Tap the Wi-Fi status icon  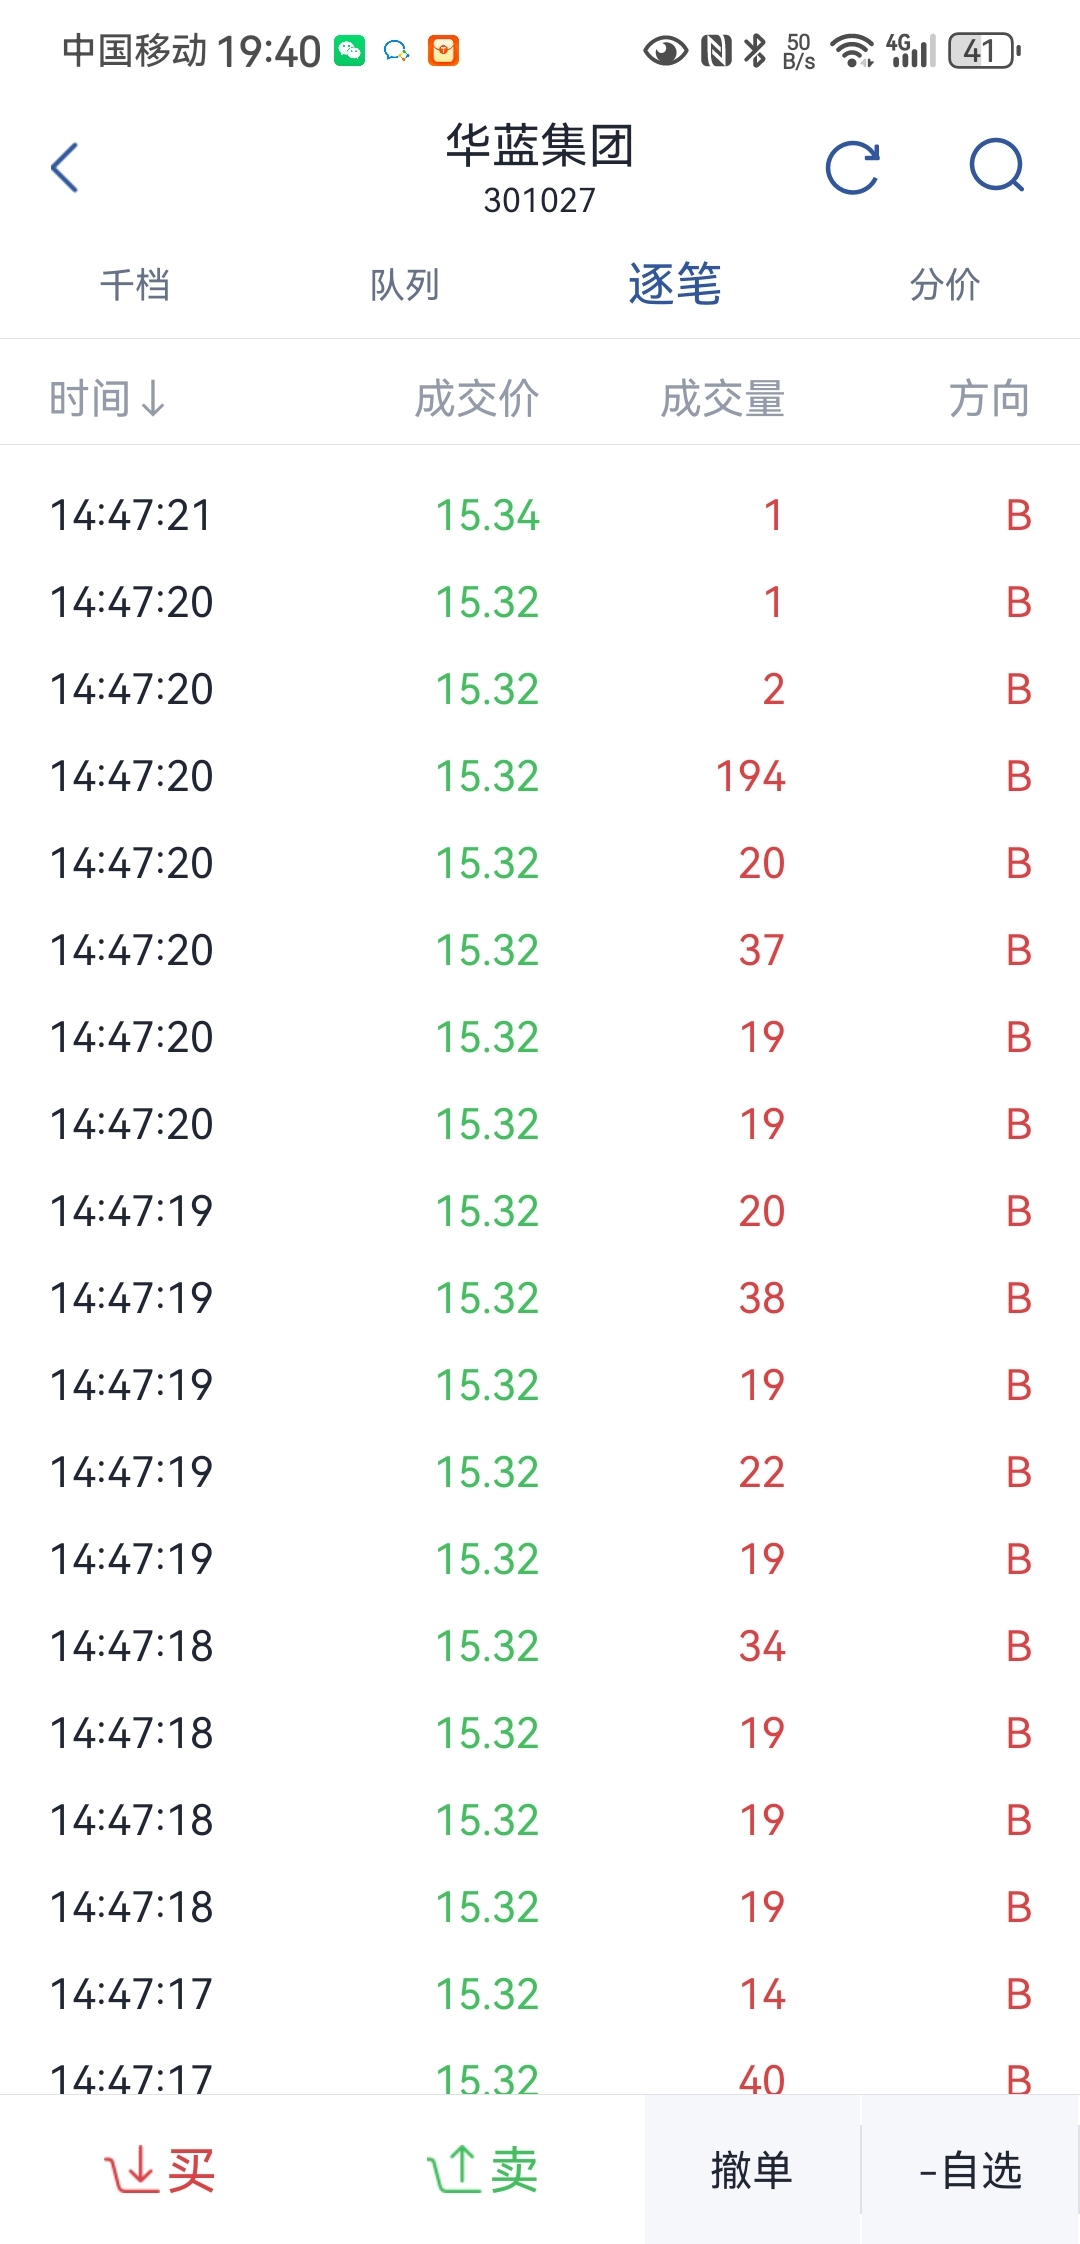[852, 50]
